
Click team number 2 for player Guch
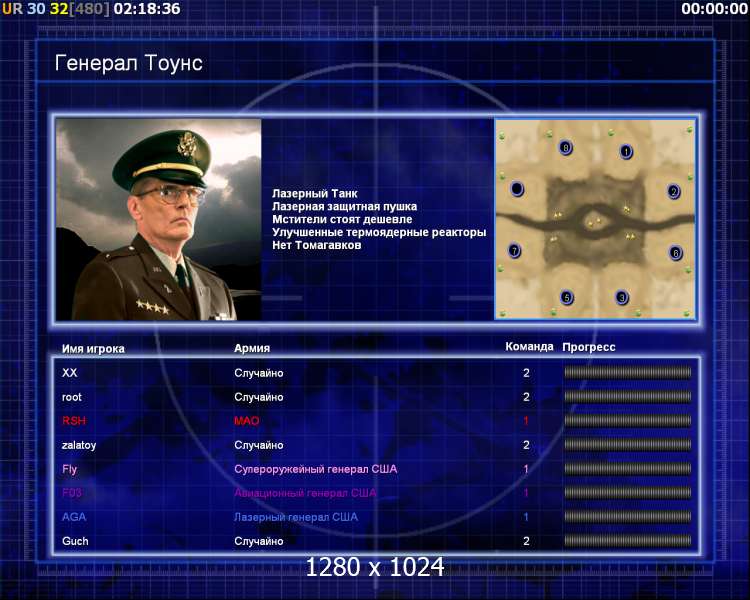(x=526, y=541)
